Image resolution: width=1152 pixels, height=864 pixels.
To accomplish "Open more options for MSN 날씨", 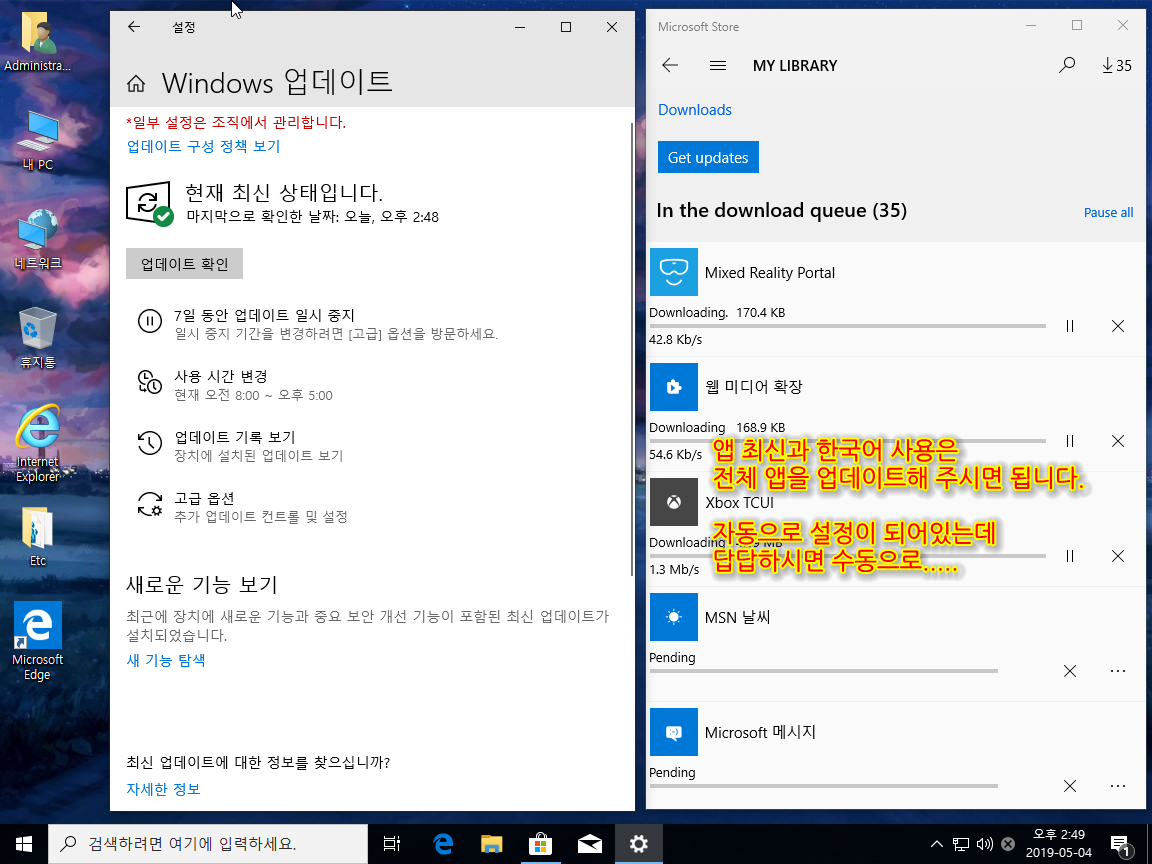I will click(x=1117, y=671).
